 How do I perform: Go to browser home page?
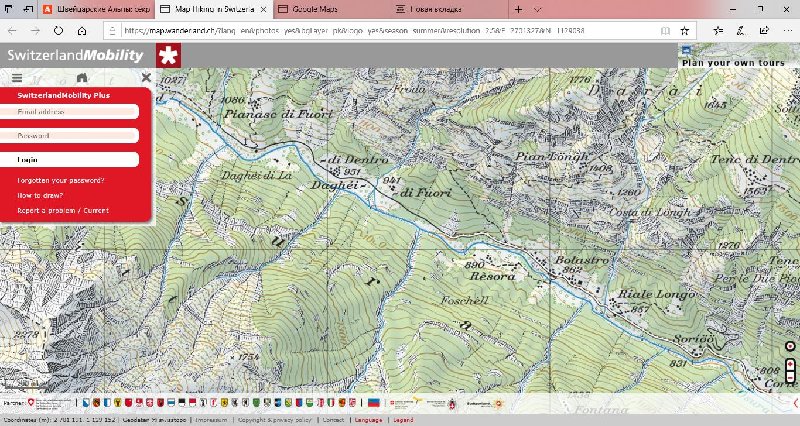82,31
